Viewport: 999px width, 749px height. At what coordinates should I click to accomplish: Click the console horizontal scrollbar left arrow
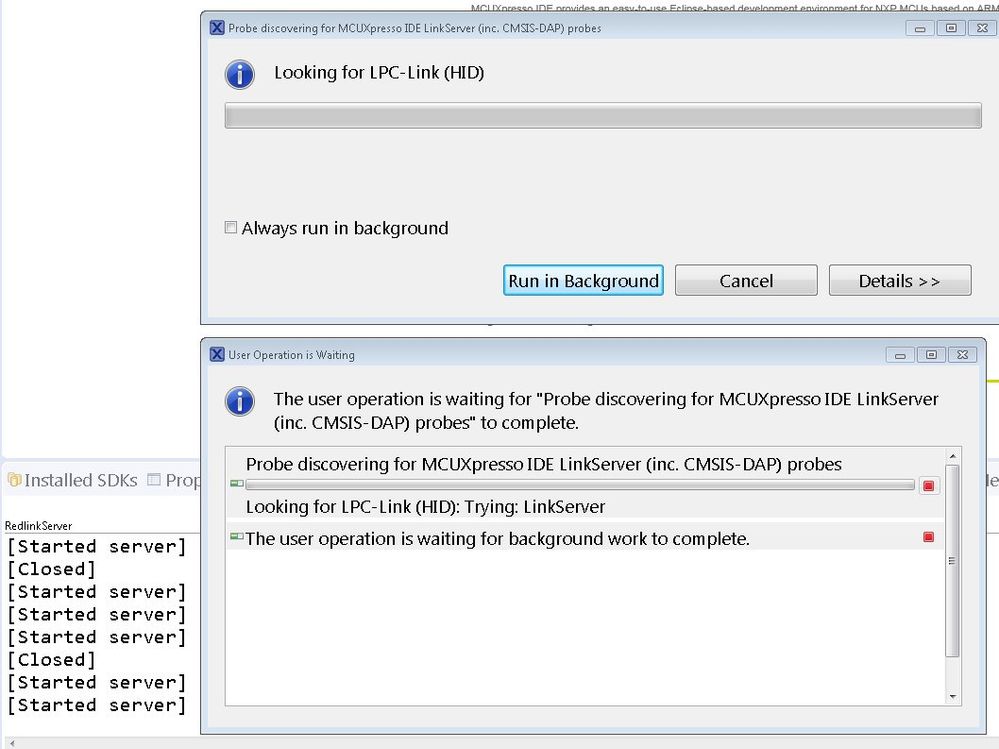coord(11,743)
